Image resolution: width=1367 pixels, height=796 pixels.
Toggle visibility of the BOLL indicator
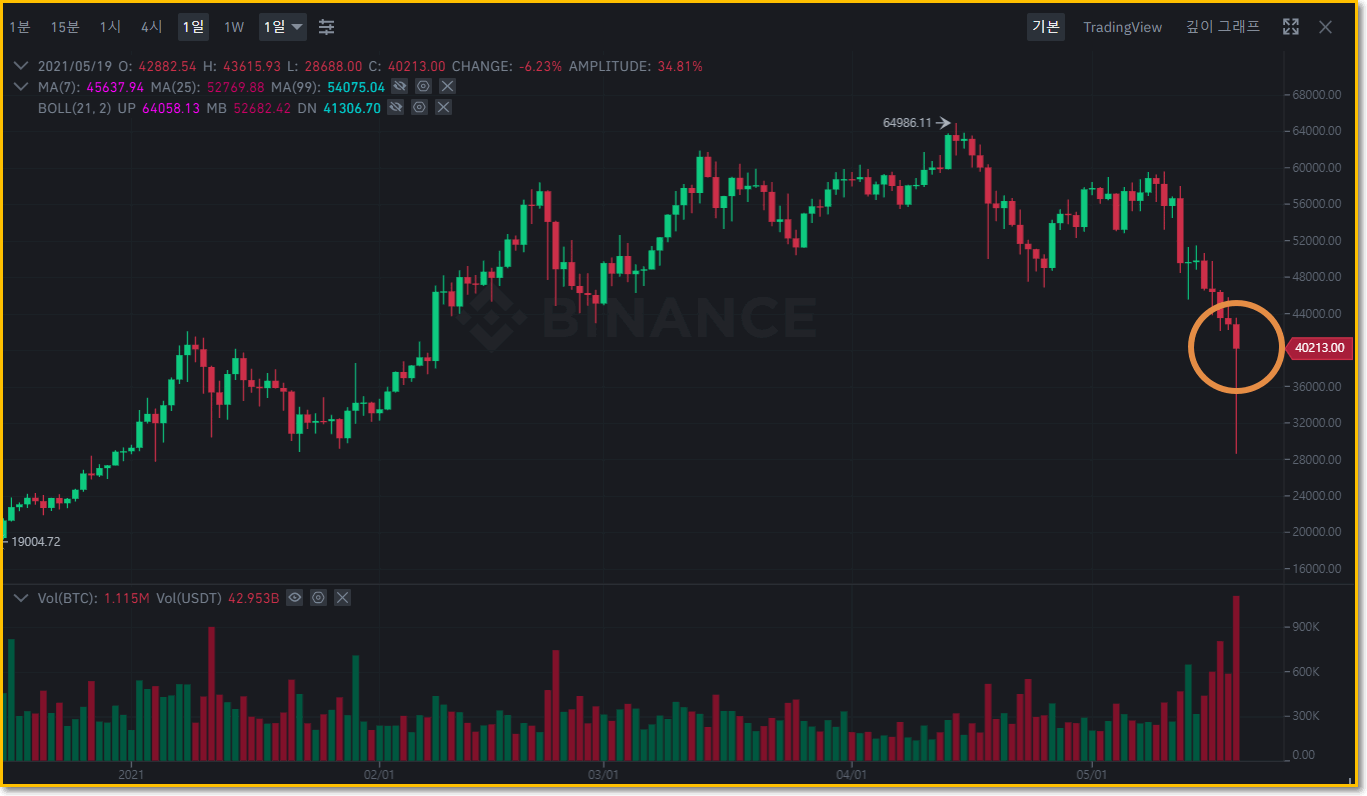[x=395, y=107]
